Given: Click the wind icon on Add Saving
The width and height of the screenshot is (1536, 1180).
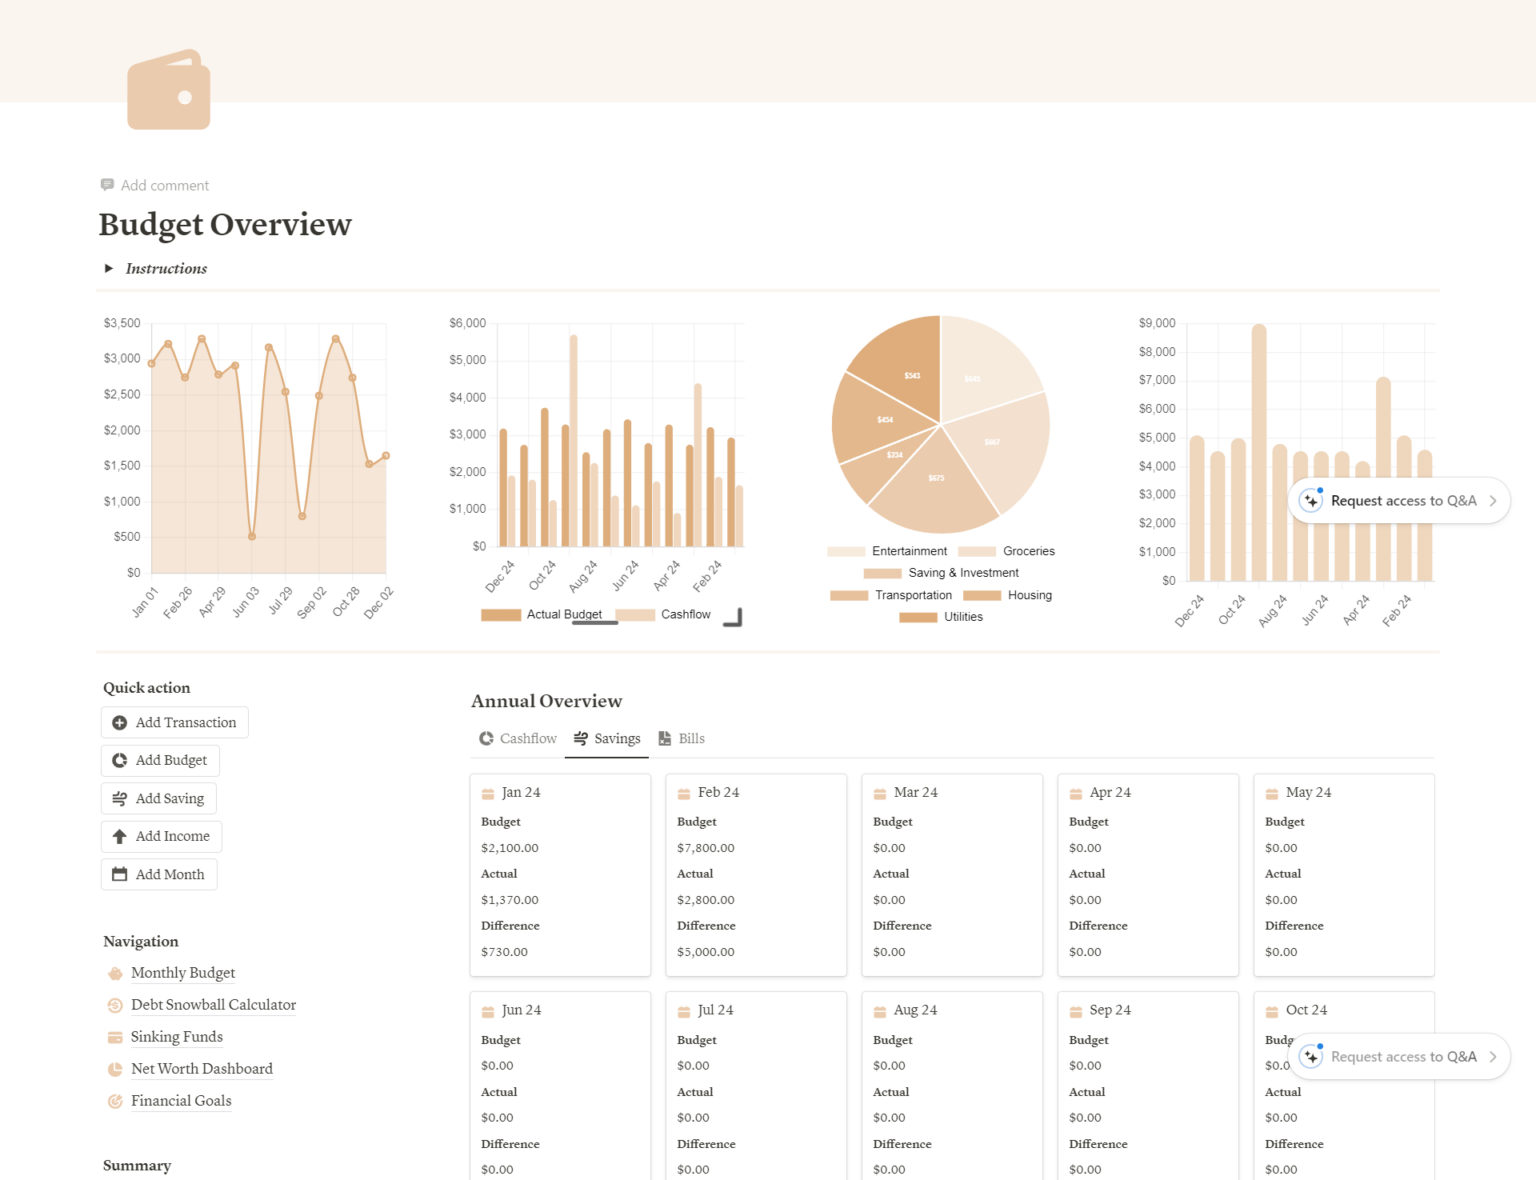Looking at the screenshot, I should (x=120, y=799).
